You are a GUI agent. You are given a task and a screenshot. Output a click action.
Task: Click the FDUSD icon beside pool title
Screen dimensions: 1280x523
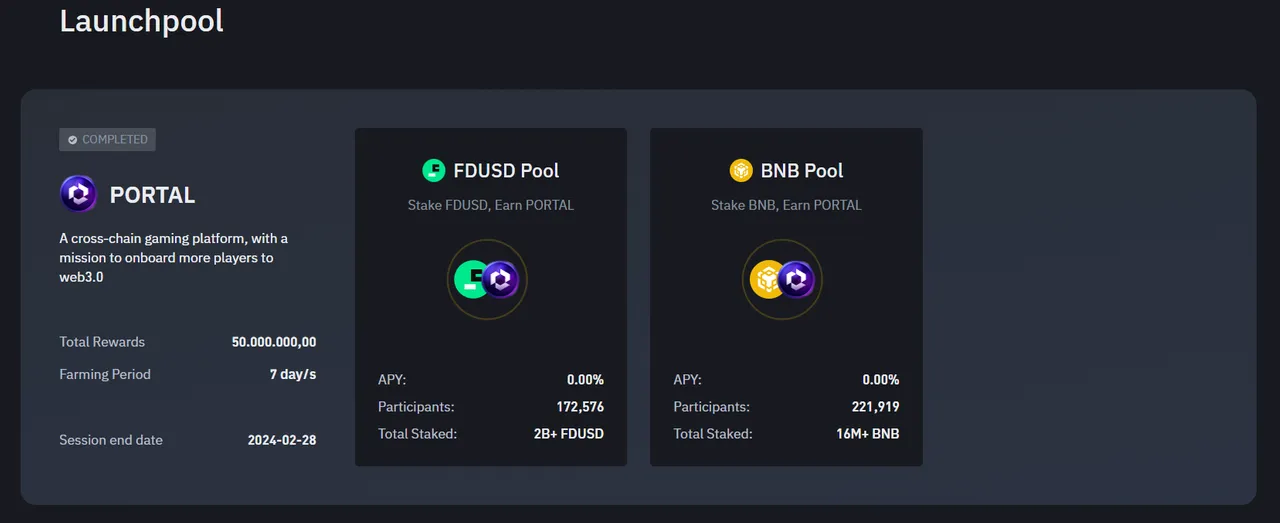click(433, 170)
